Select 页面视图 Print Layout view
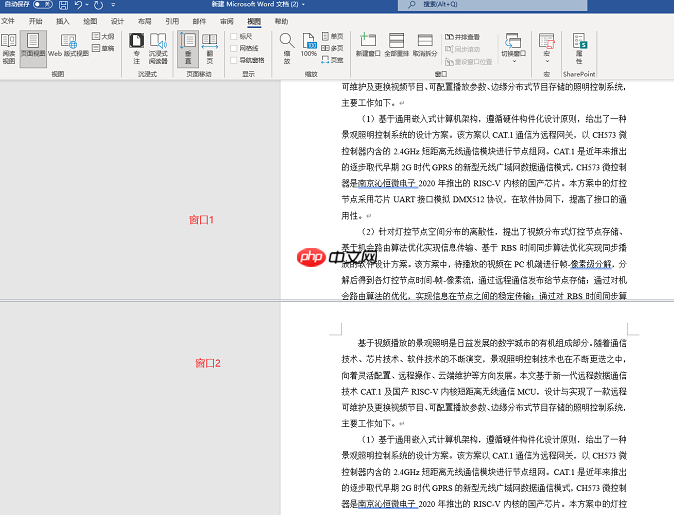 [x=33, y=48]
